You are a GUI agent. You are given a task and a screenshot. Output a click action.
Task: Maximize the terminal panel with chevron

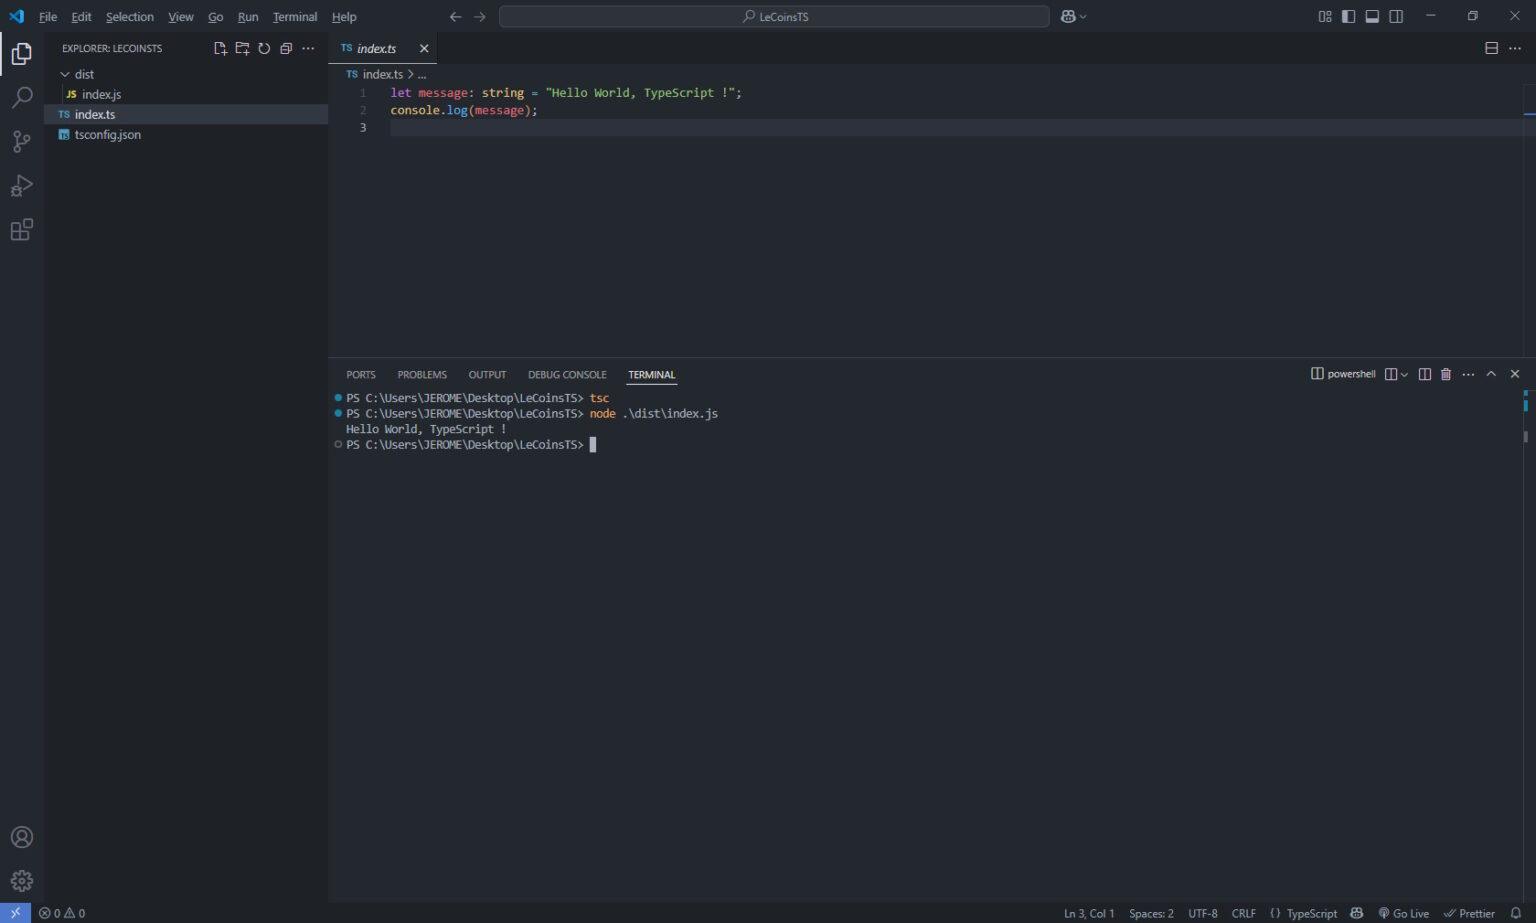1491,373
